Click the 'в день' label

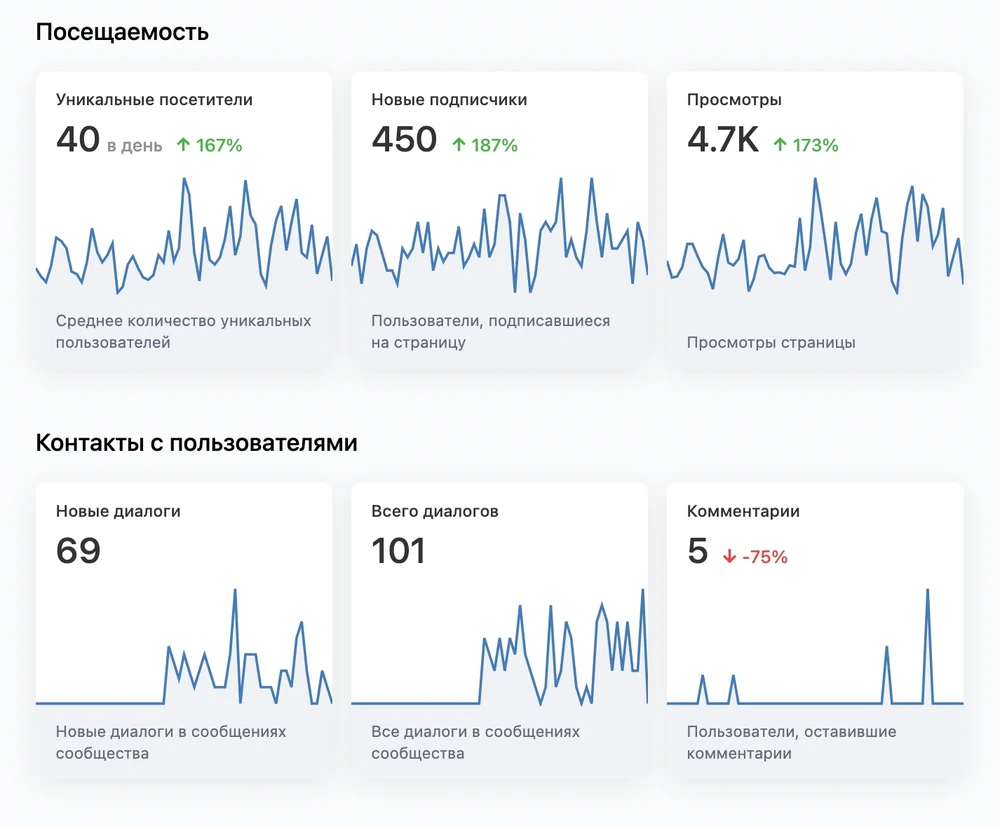(x=135, y=145)
